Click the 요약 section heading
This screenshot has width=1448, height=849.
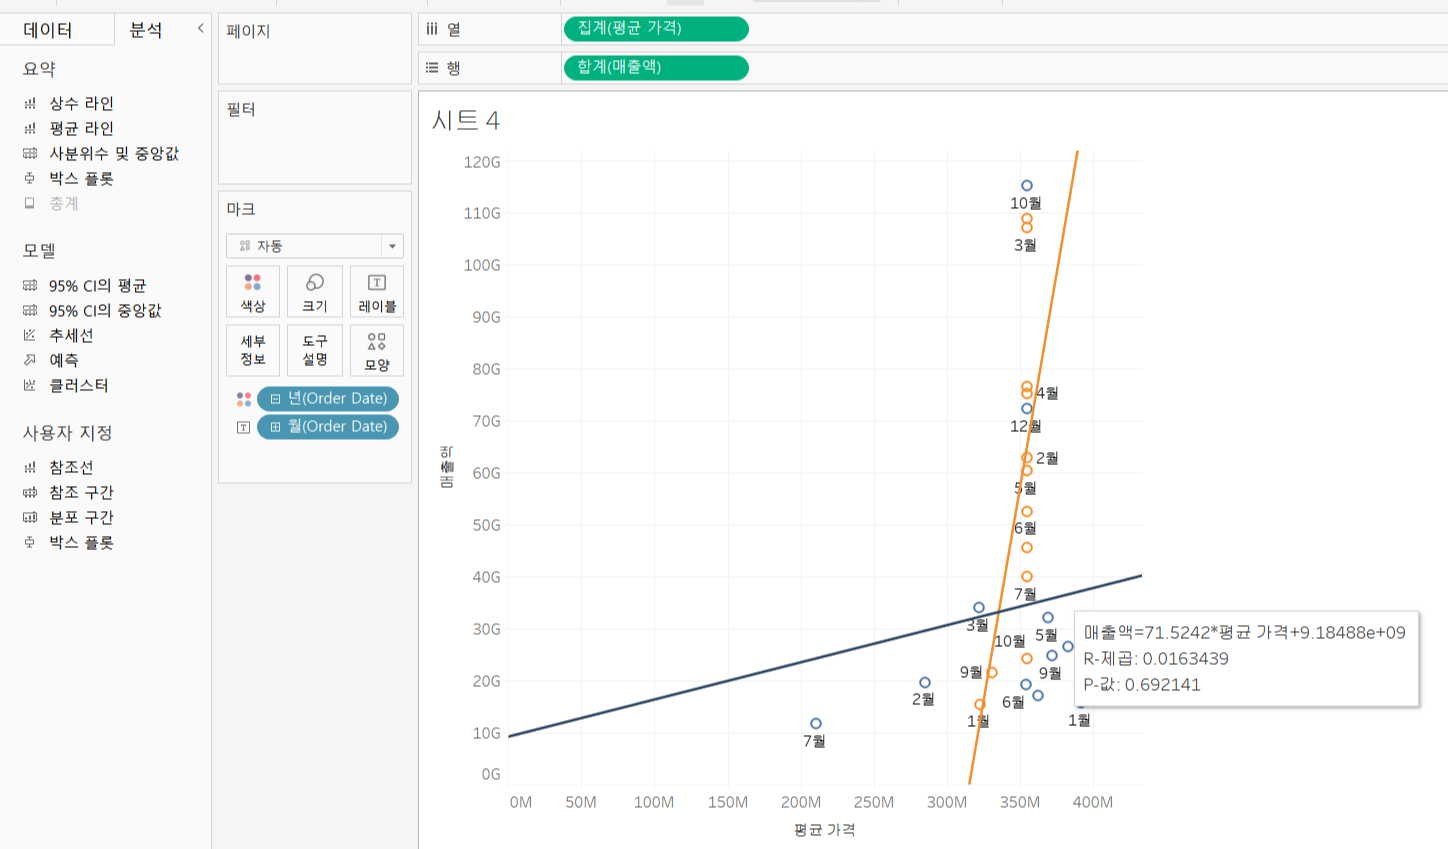tap(40, 69)
